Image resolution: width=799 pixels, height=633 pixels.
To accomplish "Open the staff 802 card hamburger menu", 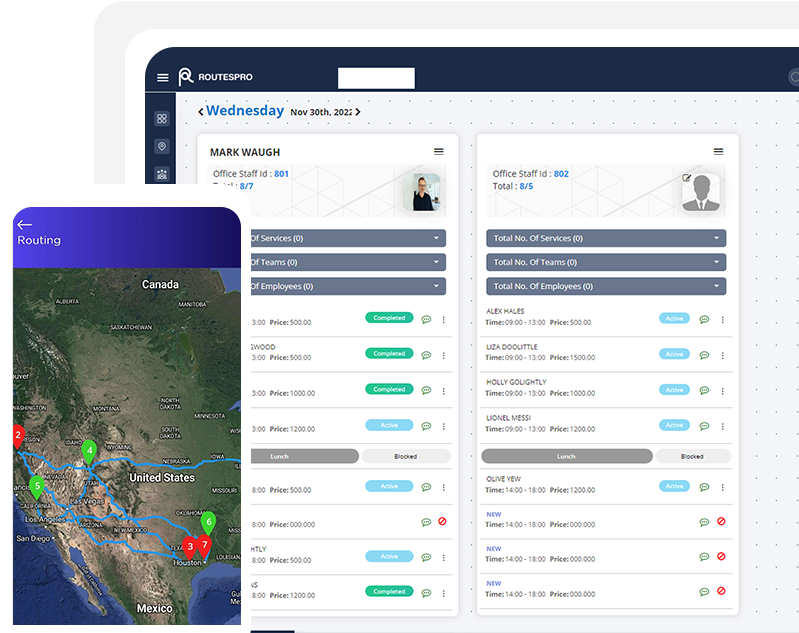I will [x=718, y=152].
